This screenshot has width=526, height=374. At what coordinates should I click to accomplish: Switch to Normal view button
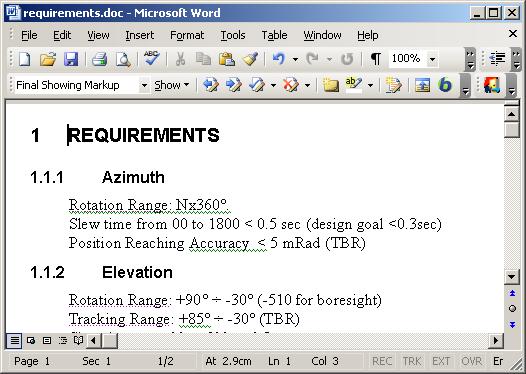pyautogui.click(x=14, y=341)
